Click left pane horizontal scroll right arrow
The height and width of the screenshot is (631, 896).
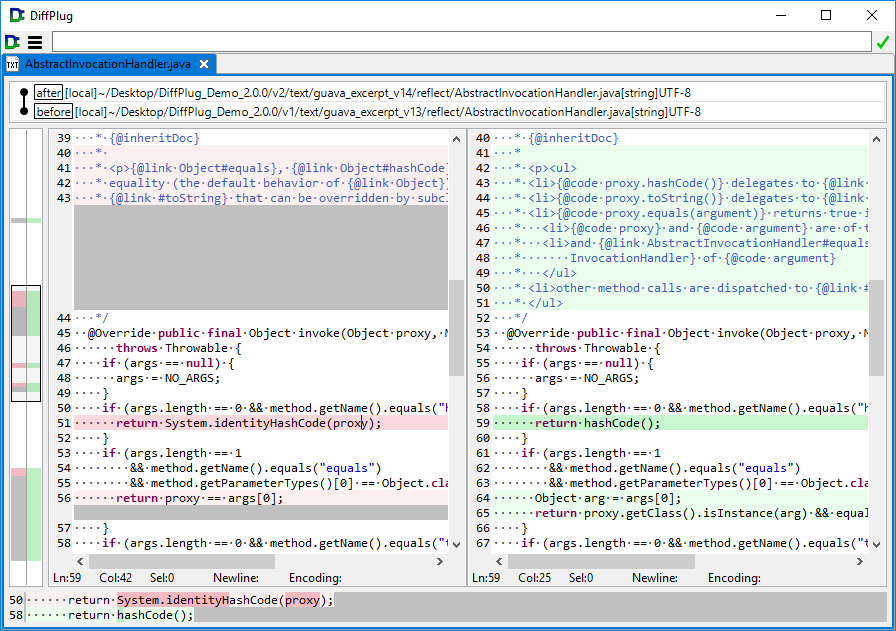439,561
